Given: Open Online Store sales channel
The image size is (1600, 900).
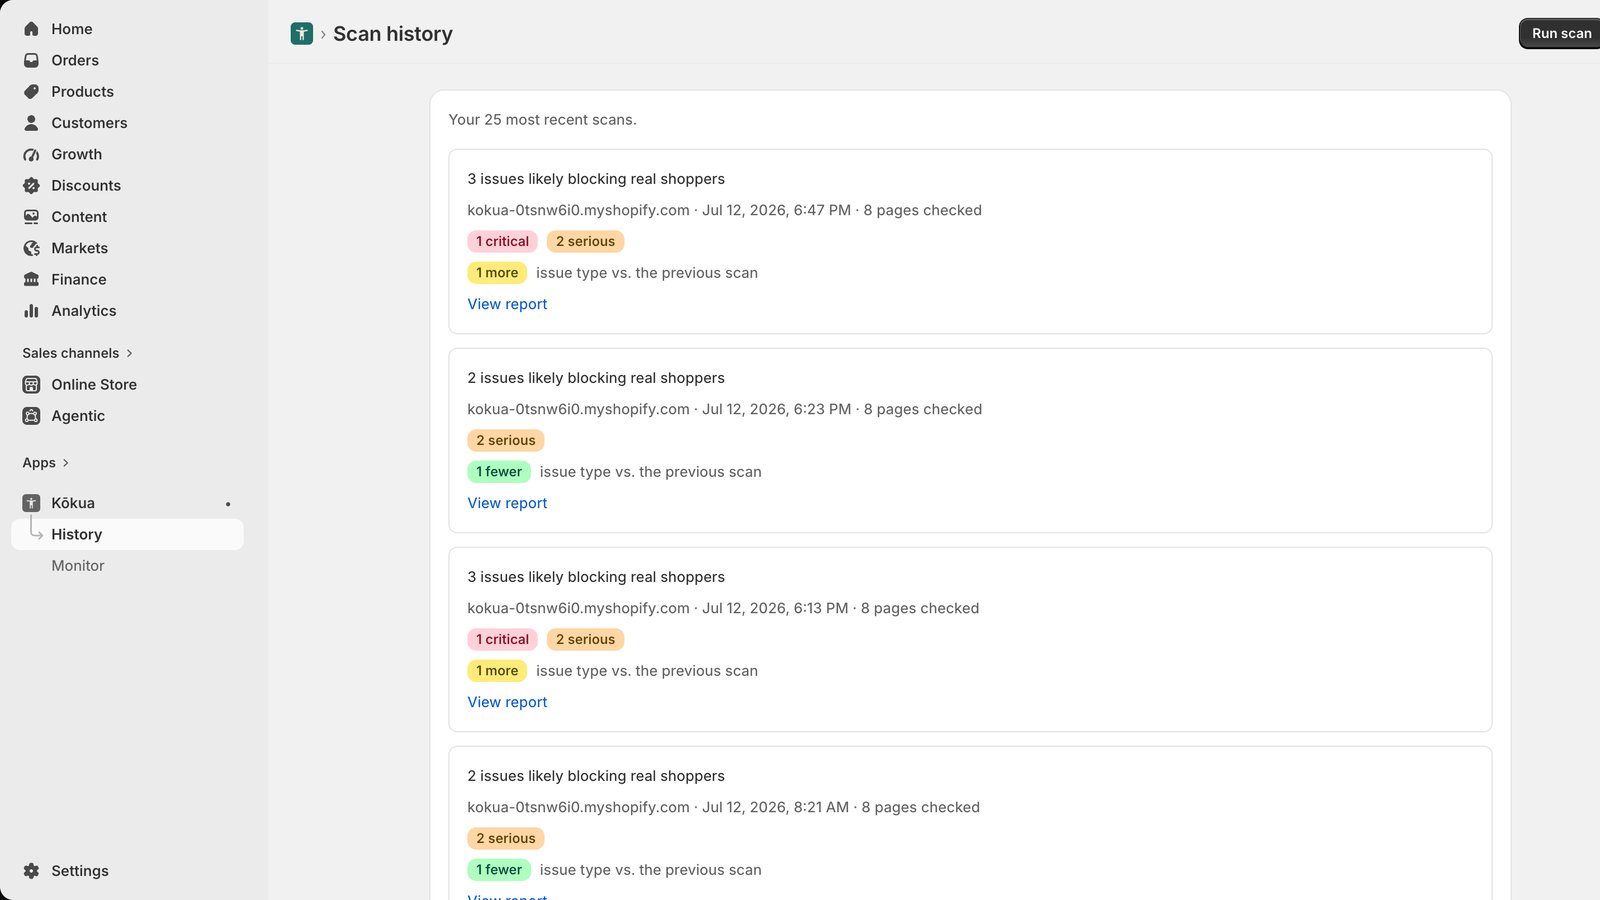Looking at the screenshot, I should click(x=94, y=384).
